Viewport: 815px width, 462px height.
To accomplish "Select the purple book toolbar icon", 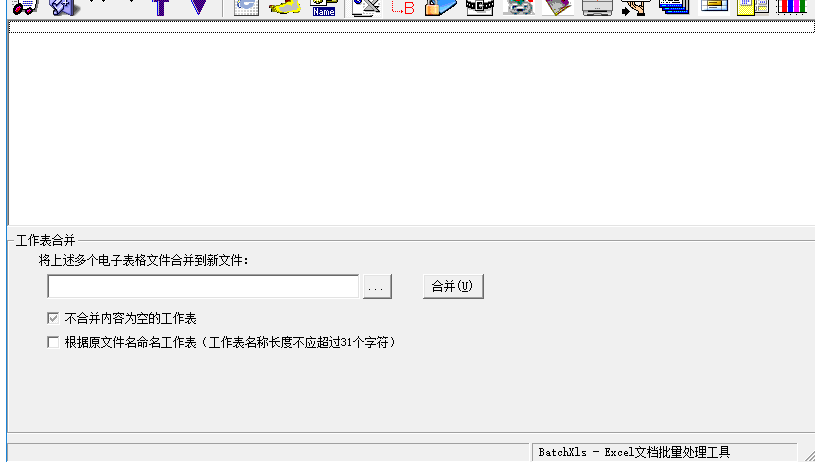I will click(x=558, y=7).
